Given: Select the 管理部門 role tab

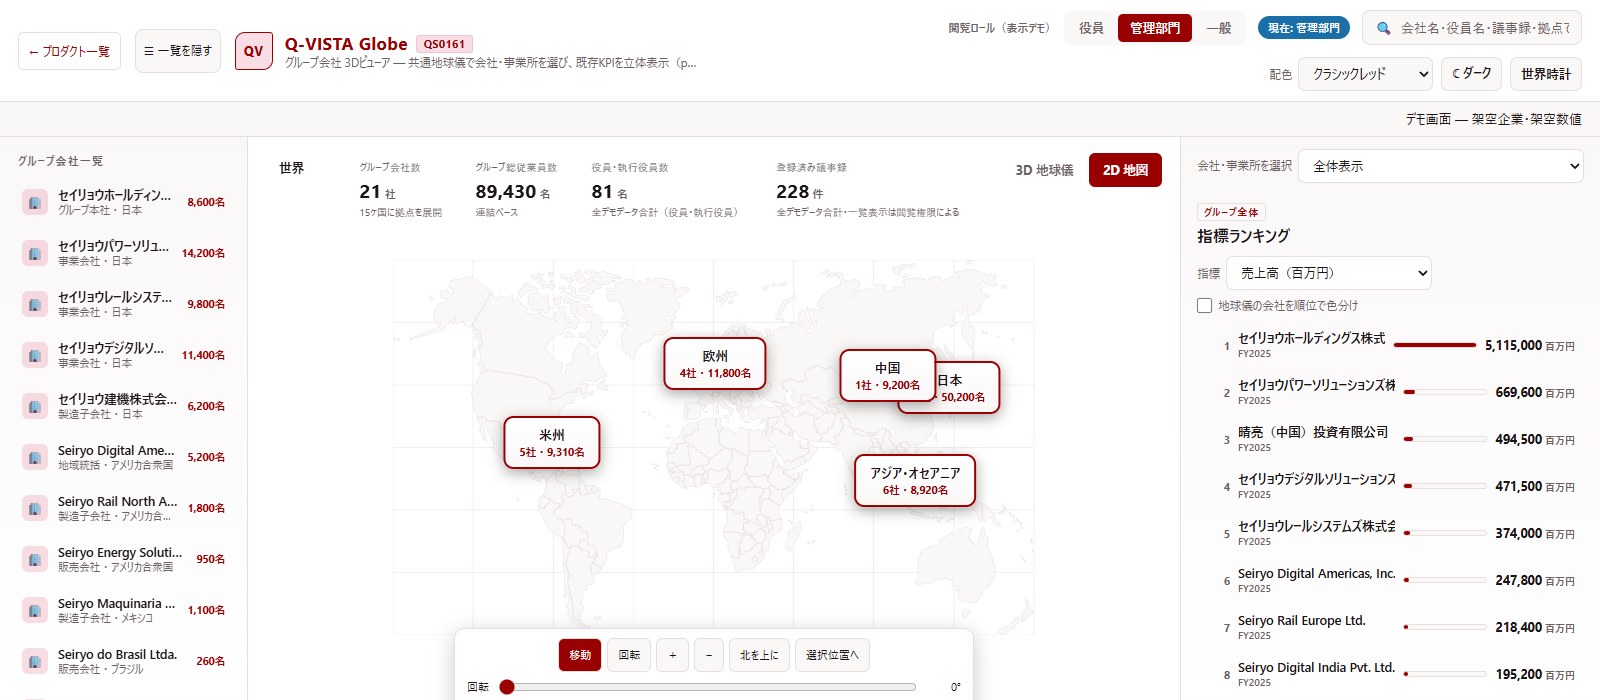Looking at the screenshot, I should [1155, 28].
